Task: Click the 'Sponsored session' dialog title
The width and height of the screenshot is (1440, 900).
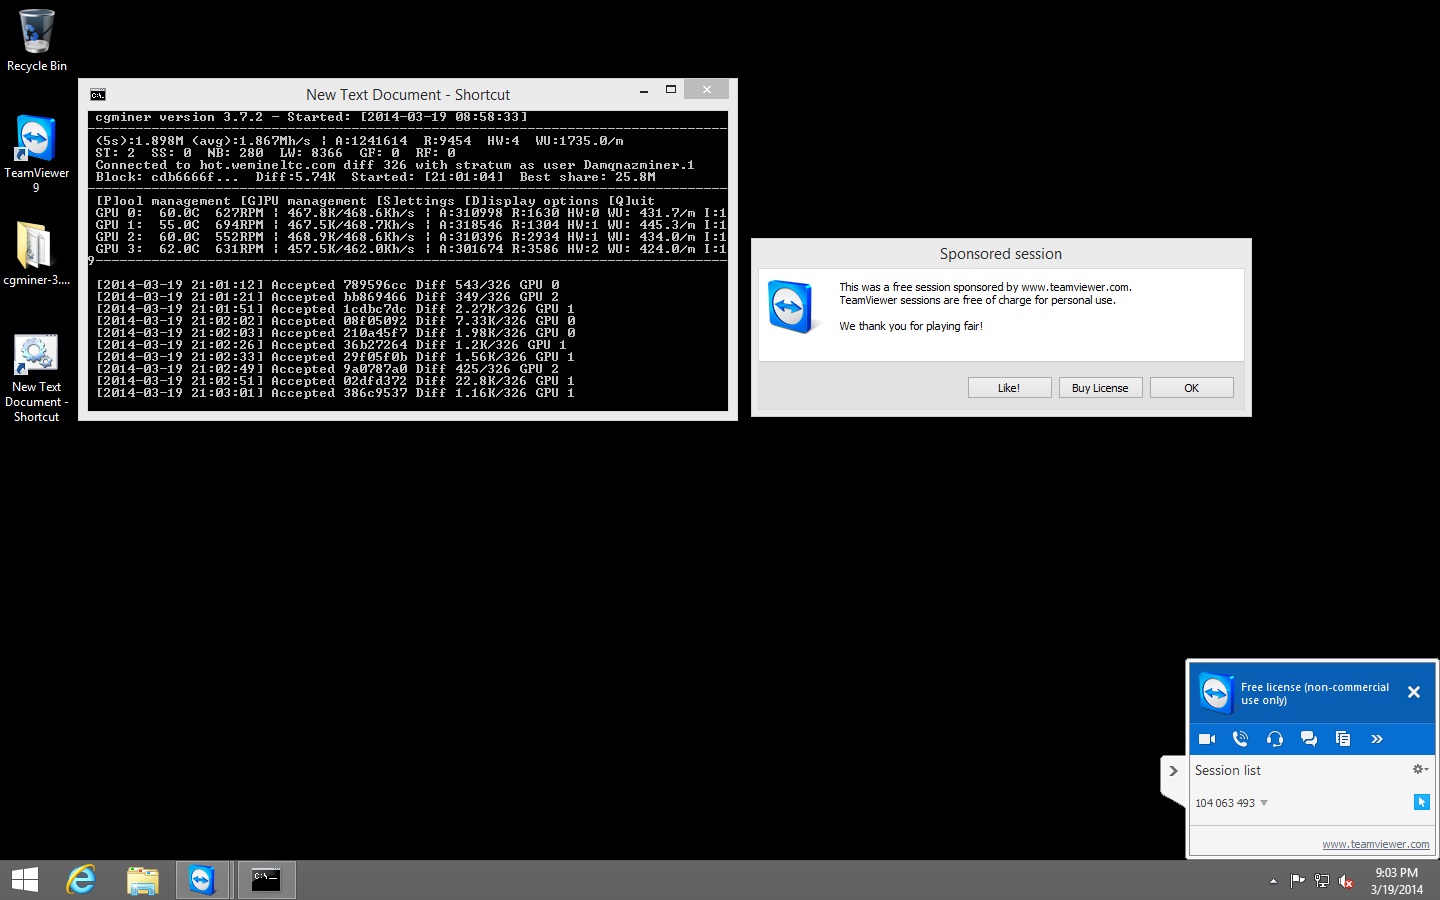Action: (x=1001, y=254)
